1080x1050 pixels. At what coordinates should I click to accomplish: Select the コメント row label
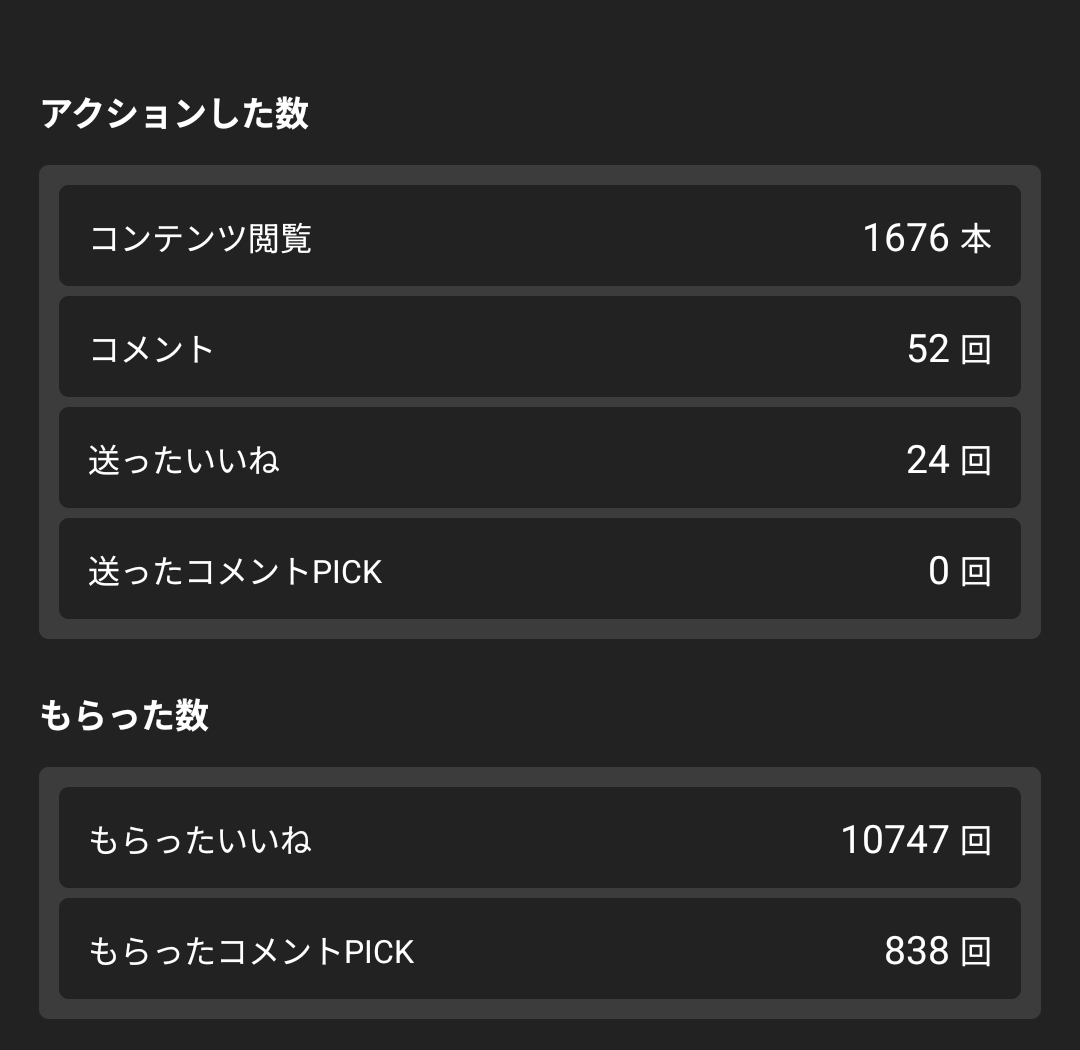coord(152,349)
